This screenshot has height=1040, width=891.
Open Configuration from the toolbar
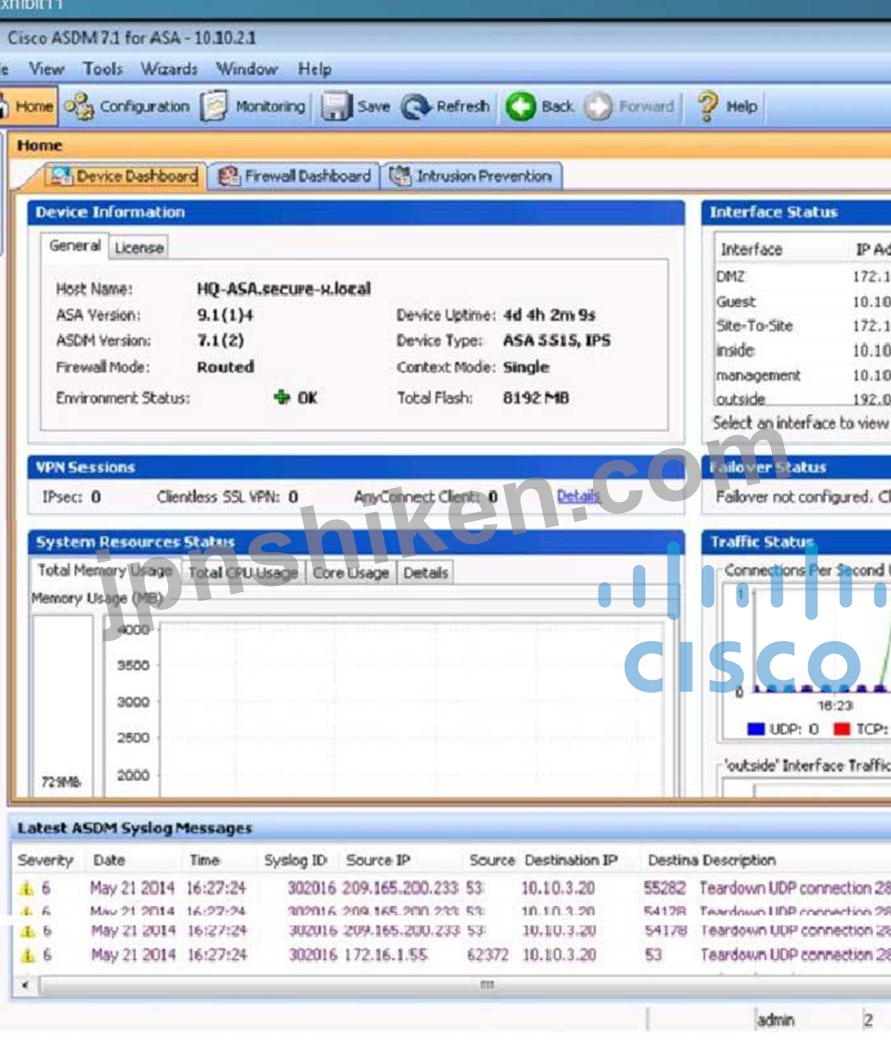(x=127, y=106)
